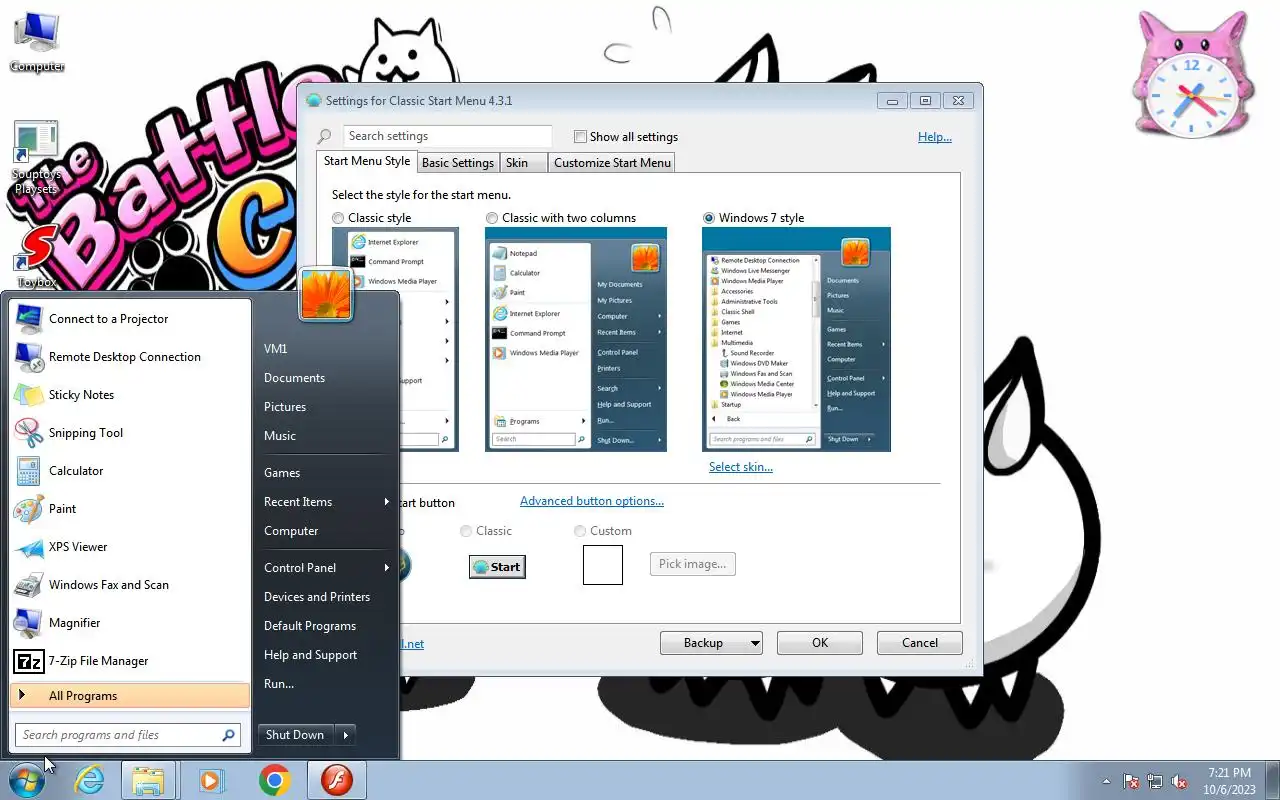Open the 7-Zip File Manager icon
The image size is (1280, 800).
pyautogui.click(x=28, y=661)
